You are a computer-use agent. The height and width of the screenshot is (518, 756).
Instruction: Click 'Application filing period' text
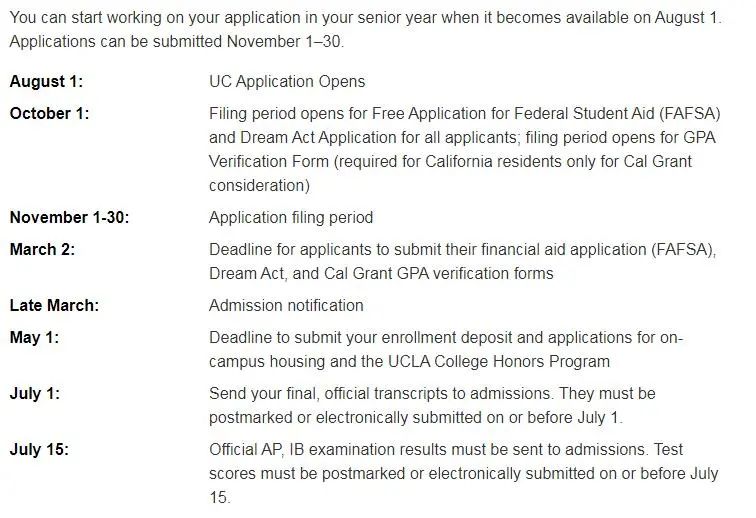click(291, 218)
